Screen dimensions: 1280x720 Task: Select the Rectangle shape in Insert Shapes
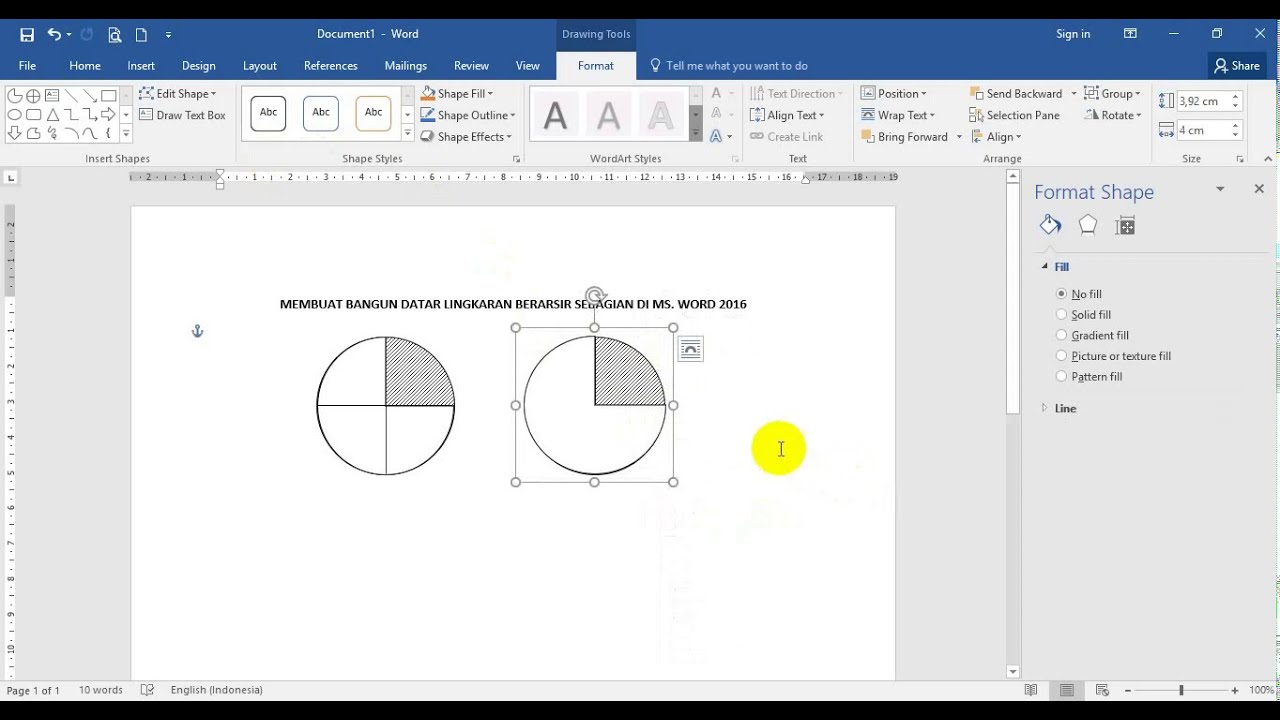[x=107, y=93]
